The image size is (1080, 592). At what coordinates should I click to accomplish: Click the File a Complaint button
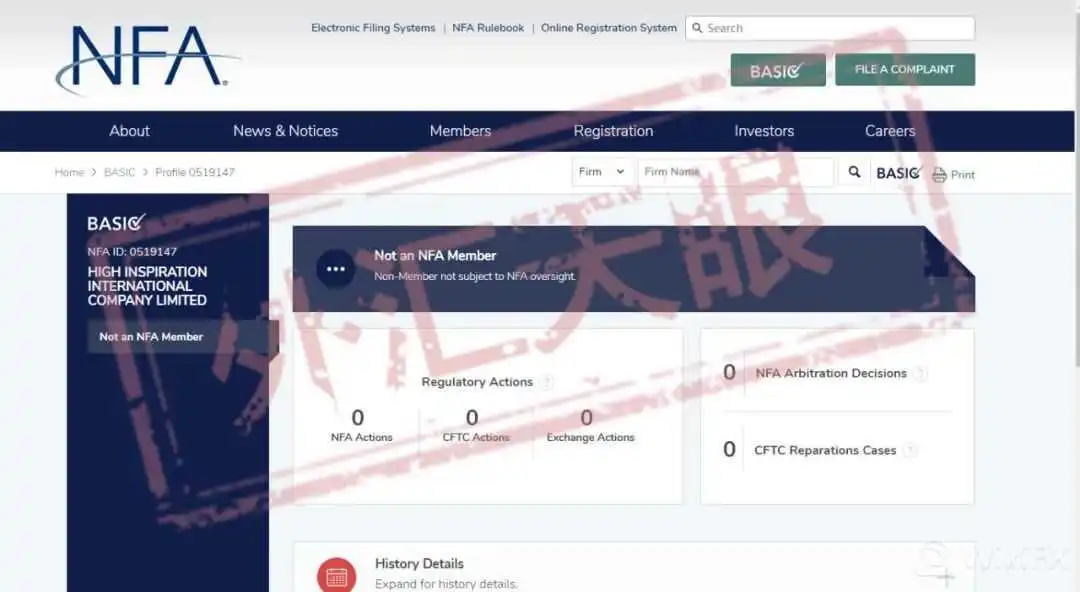pyautogui.click(x=905, y=70)
